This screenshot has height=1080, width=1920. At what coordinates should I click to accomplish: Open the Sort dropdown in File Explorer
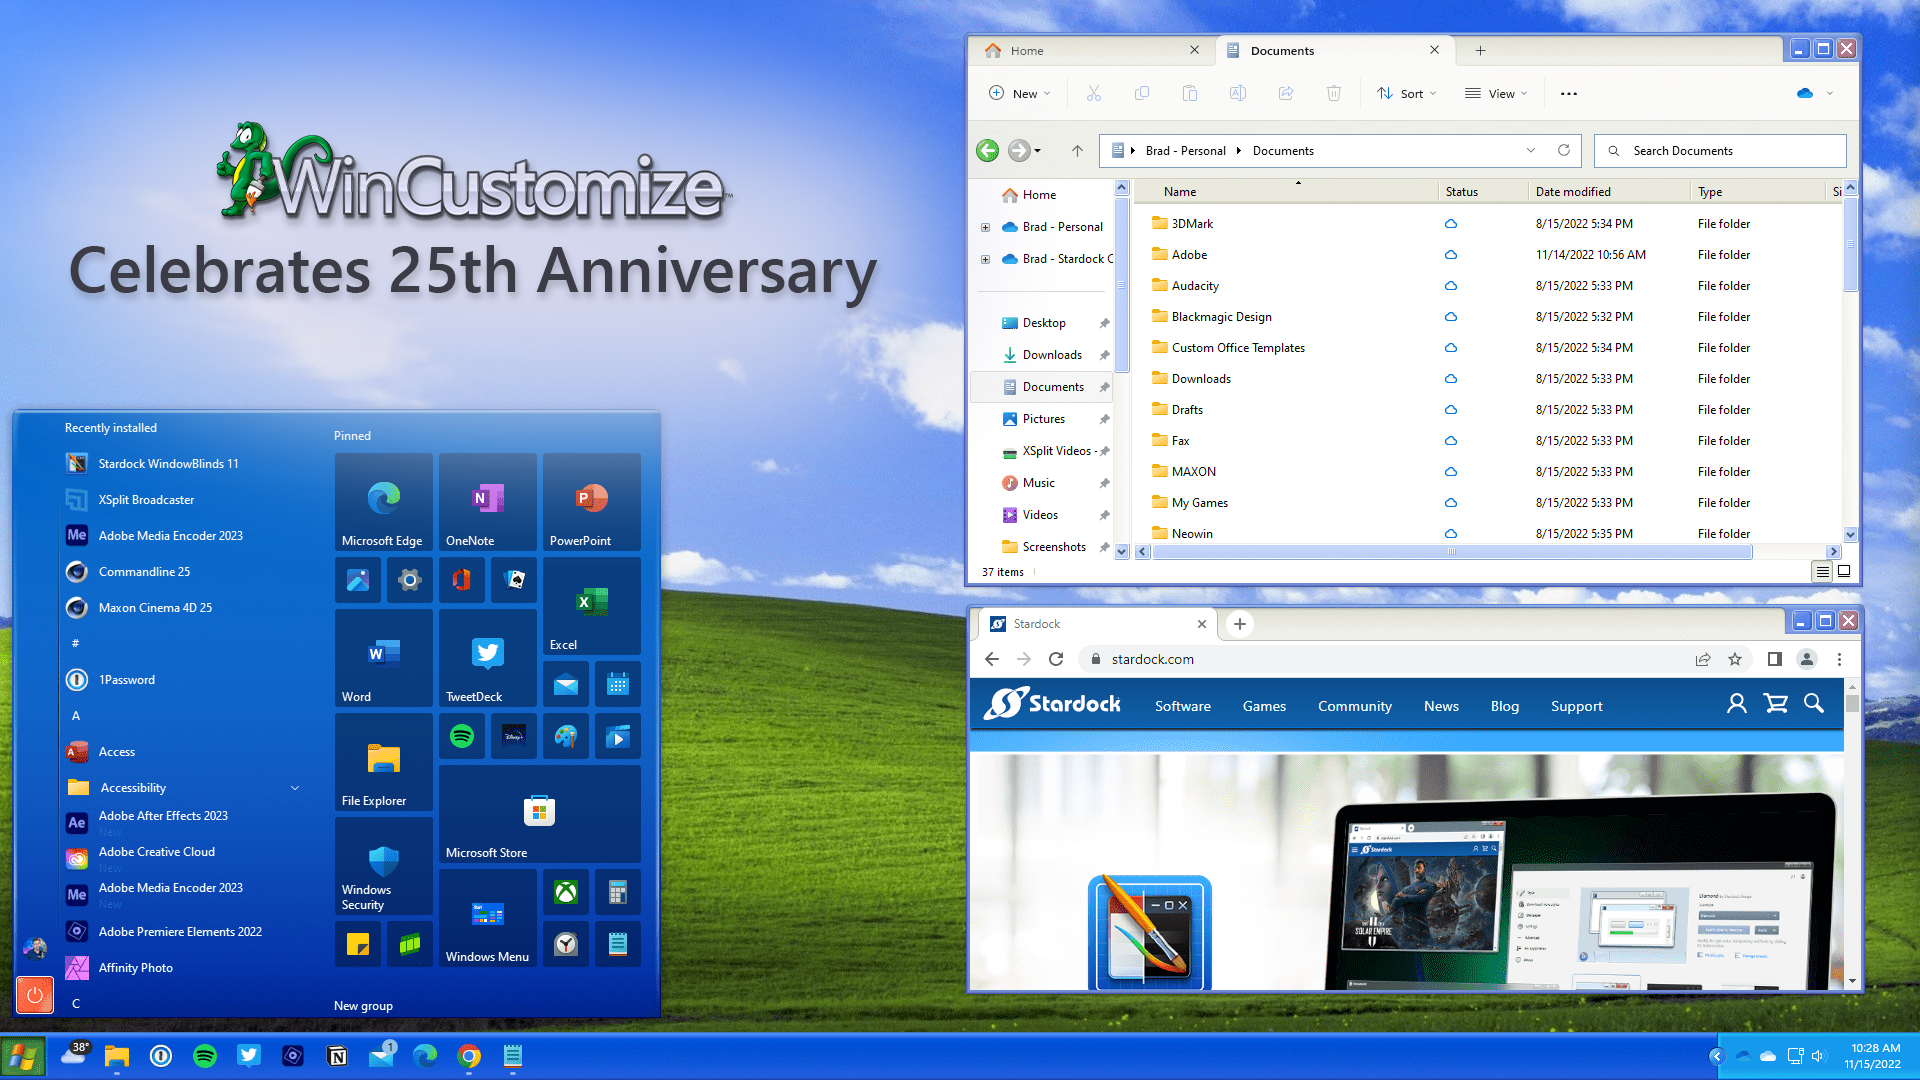pyautogui.click(x=1406, y=94)
